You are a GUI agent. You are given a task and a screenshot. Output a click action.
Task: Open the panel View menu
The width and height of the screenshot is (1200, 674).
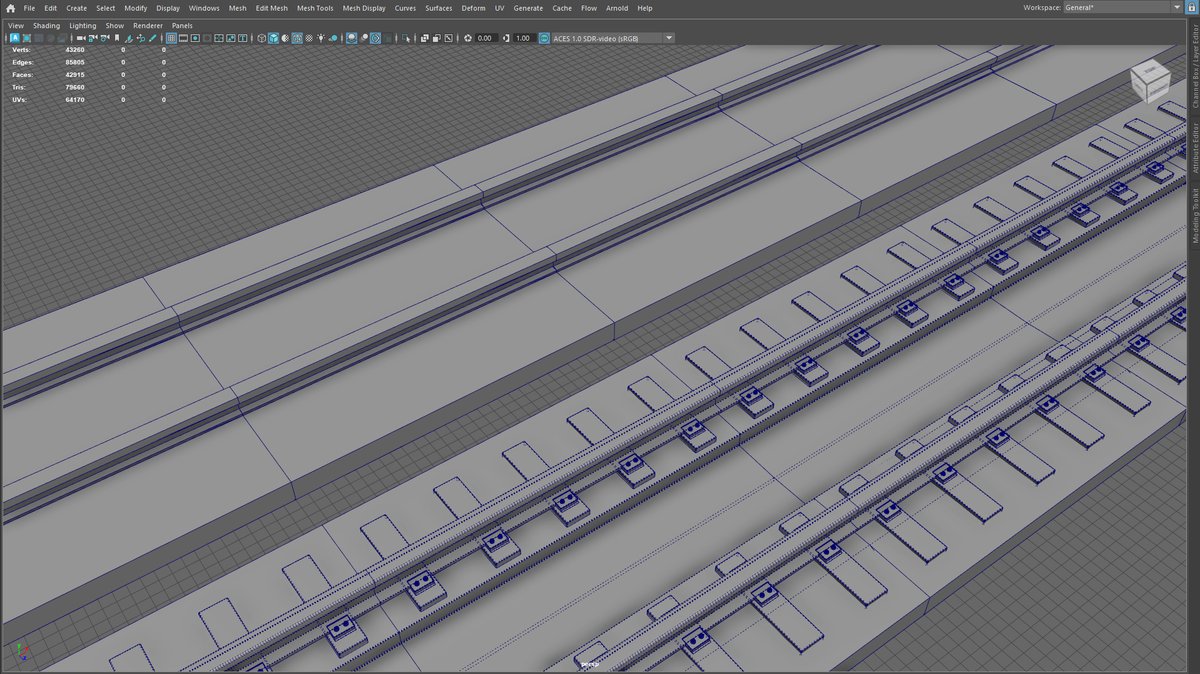(16, 26)
